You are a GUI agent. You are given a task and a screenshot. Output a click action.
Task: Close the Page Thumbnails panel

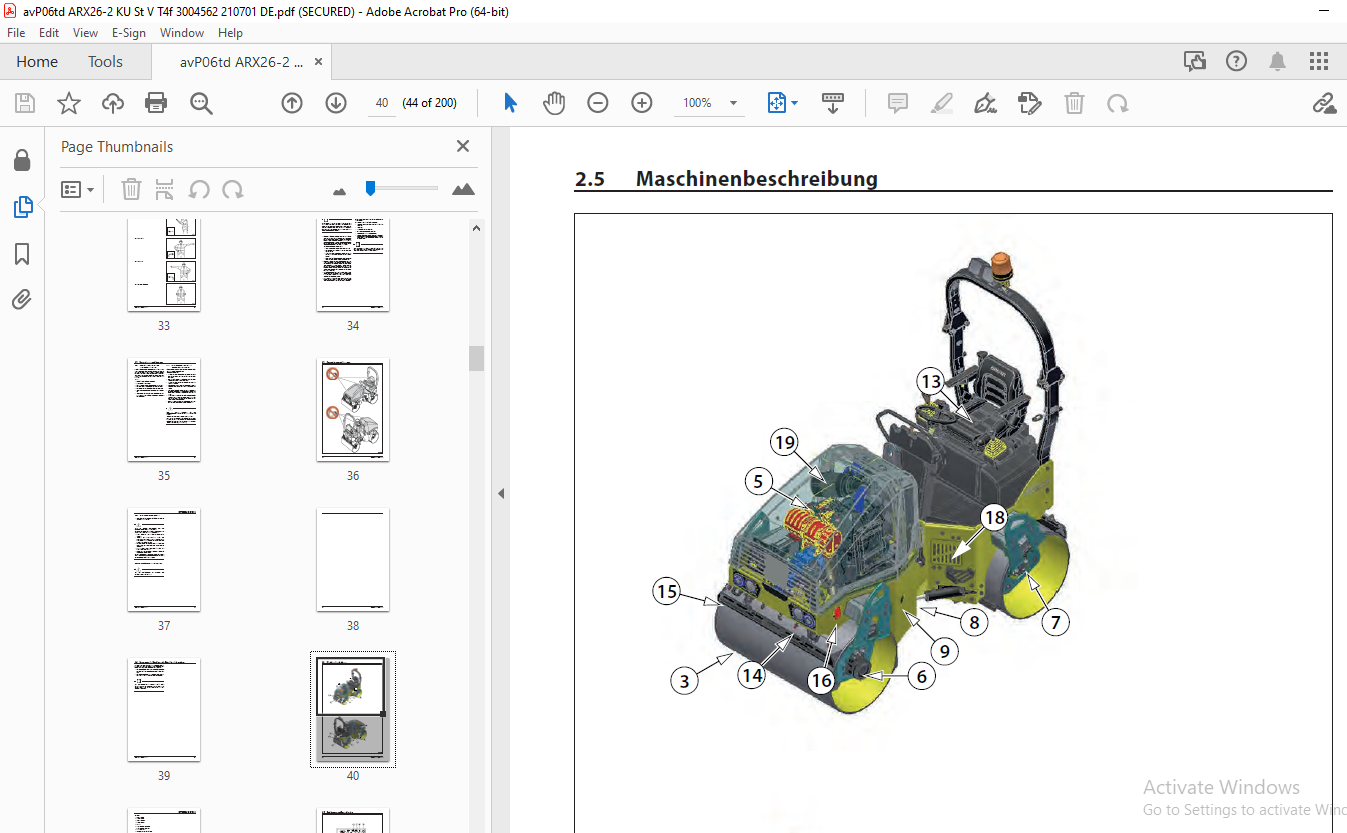pos(463,146)
